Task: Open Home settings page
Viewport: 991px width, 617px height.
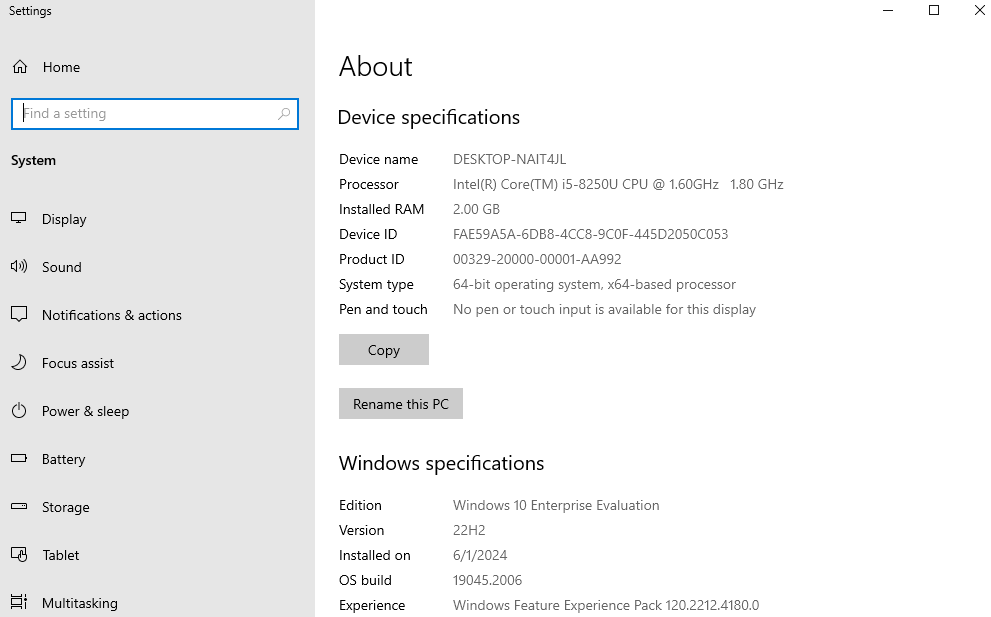Action: coord(61,67)
